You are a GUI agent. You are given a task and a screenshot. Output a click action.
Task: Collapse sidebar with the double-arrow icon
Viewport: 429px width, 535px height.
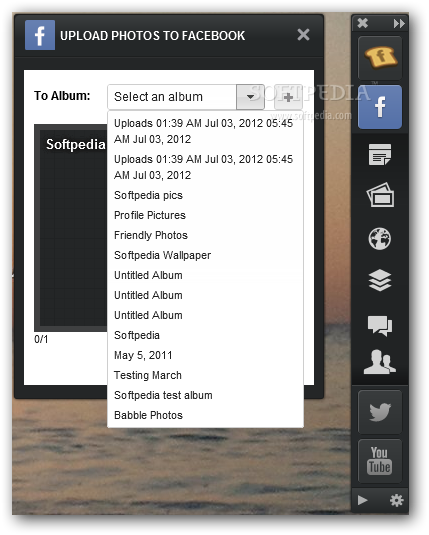coord(399,24)
